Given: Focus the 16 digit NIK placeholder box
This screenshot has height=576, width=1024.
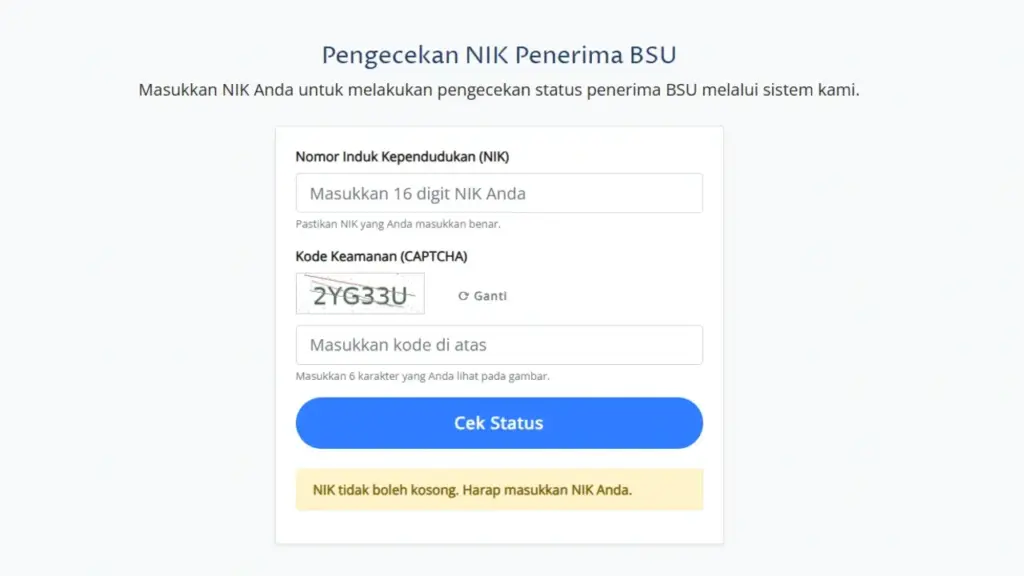Looking at the screenshot, I should pyautogui.click(x=498, y=193).
